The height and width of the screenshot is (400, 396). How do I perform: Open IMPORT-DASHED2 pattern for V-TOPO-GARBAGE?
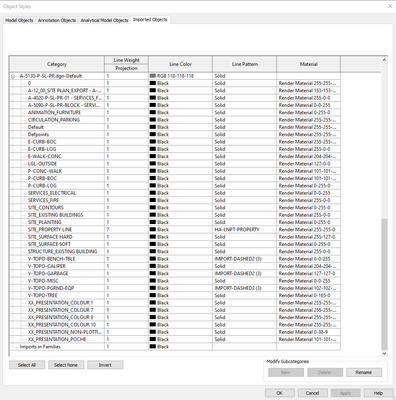[244, 273]
